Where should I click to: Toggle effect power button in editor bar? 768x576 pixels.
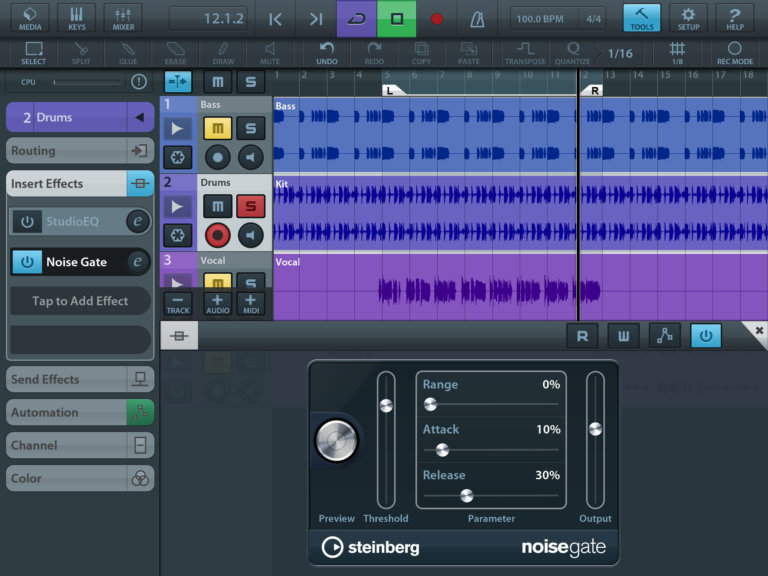coord(706,336)
